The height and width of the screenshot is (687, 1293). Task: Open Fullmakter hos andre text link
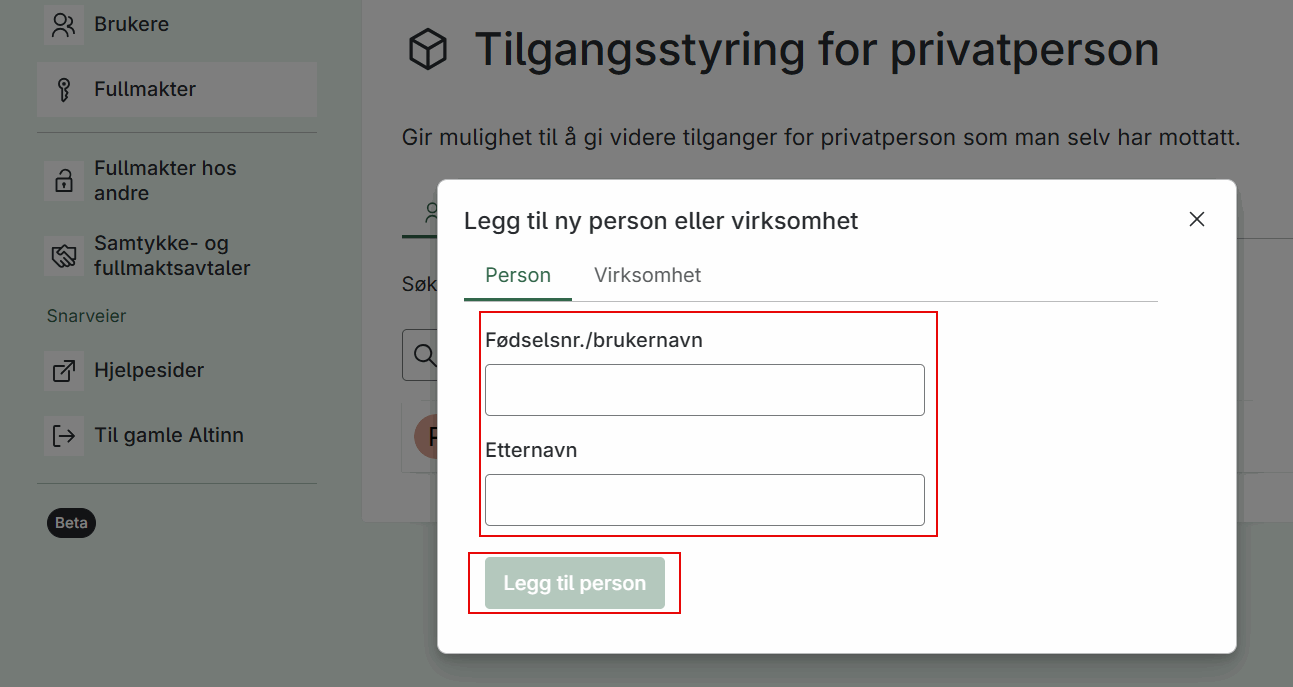165,180
